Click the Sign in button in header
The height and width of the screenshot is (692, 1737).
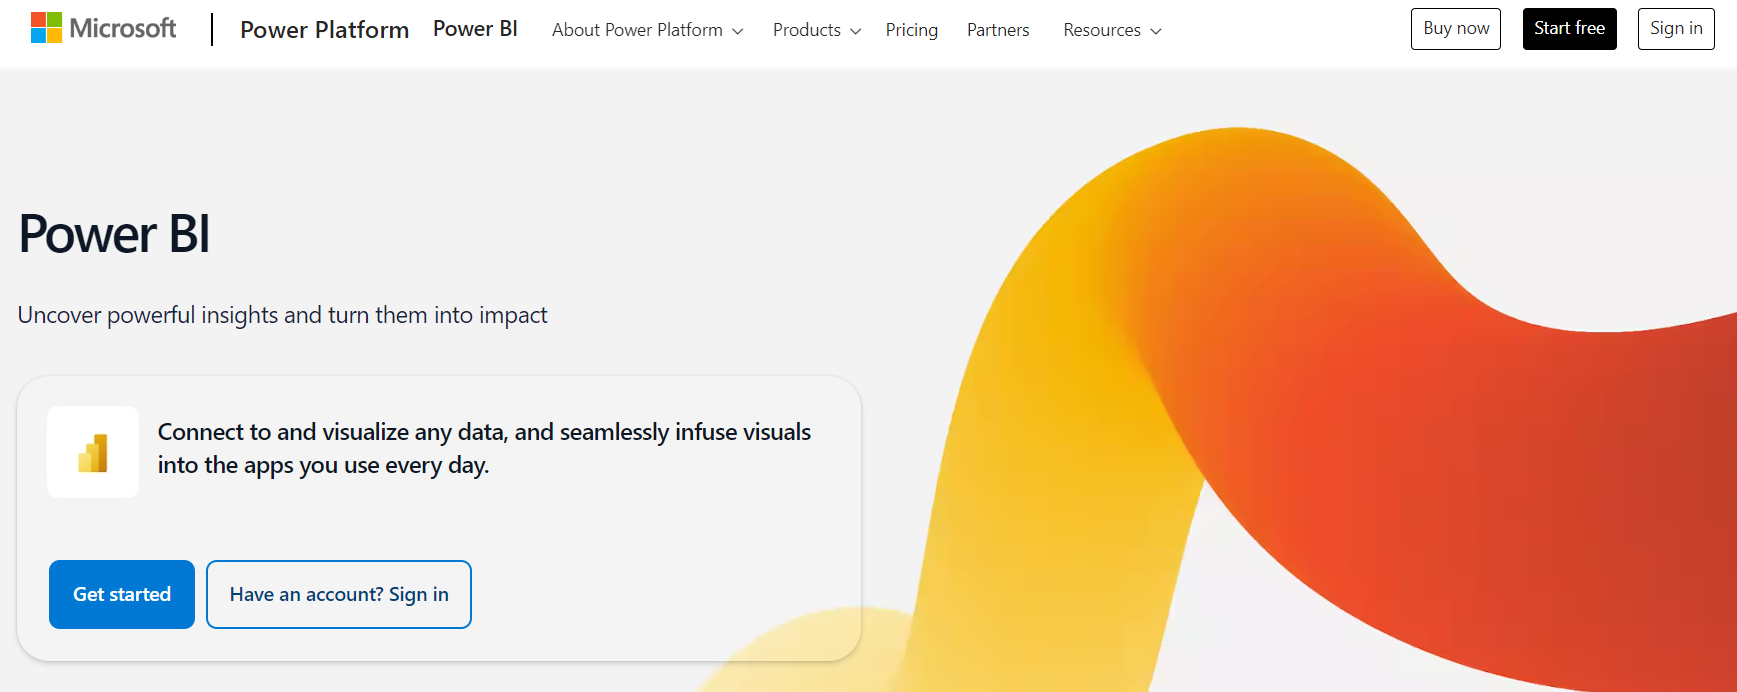click(x=1676, y=29)
